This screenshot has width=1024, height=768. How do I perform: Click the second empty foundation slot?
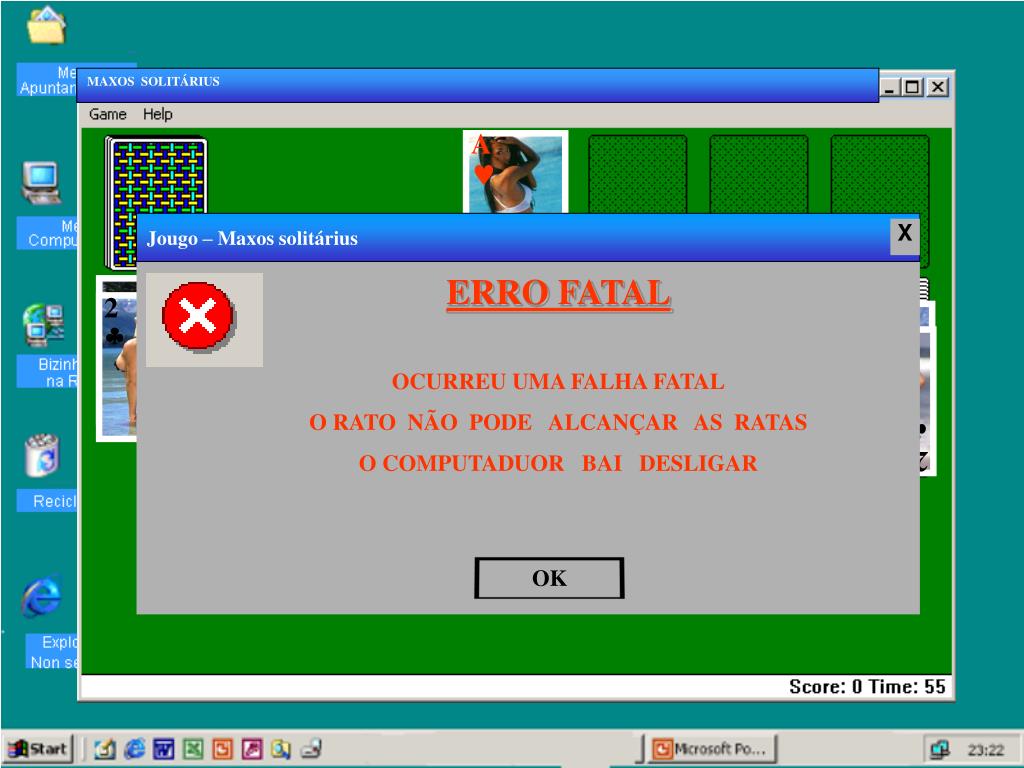pos(758,174)
